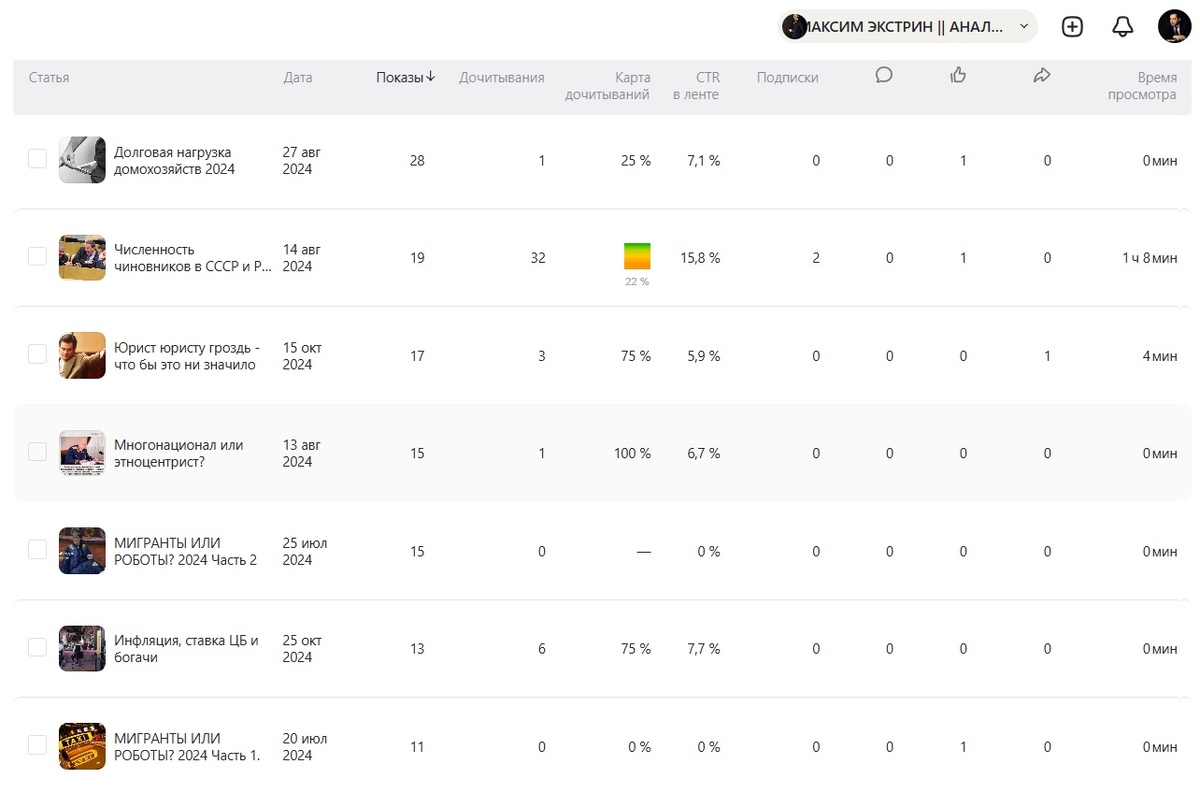
Task: Sort by CTR в ленте column header
Action: (x=696, y=86)
